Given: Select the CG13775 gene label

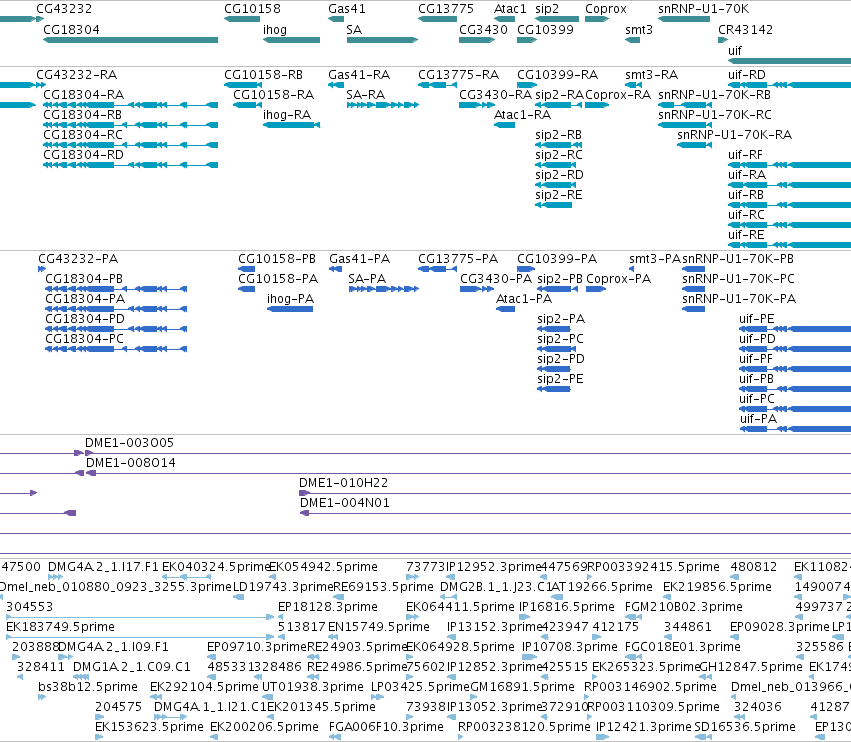Looking at the screenshot, I should click(x=446, y=9).
